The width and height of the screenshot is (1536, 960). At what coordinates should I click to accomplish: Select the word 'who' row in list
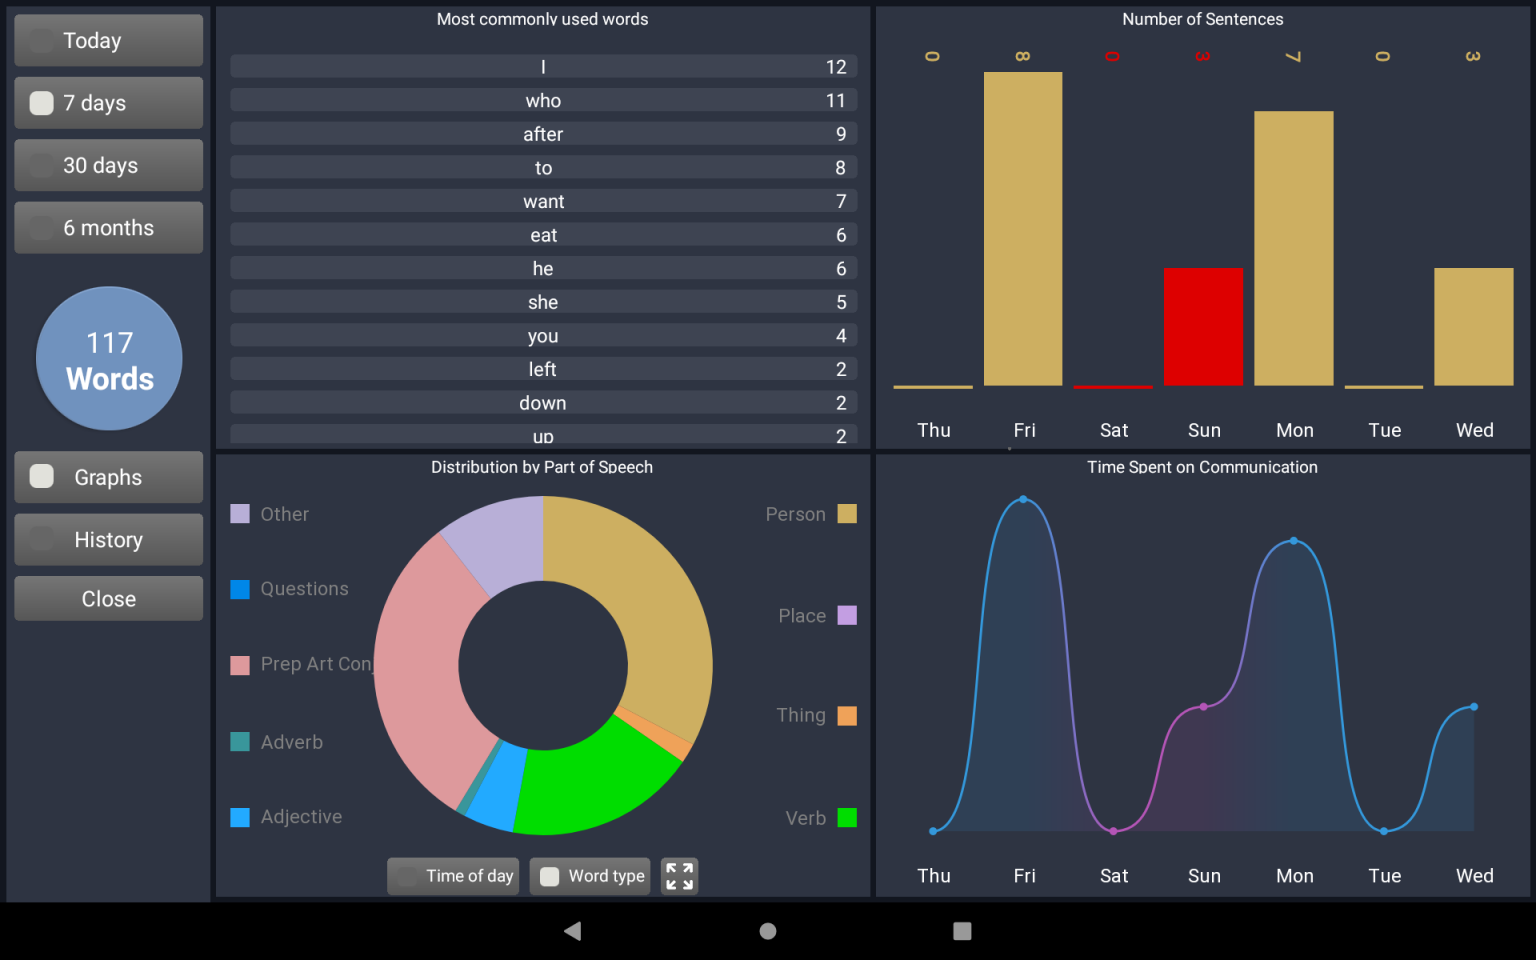click(543, 100)
